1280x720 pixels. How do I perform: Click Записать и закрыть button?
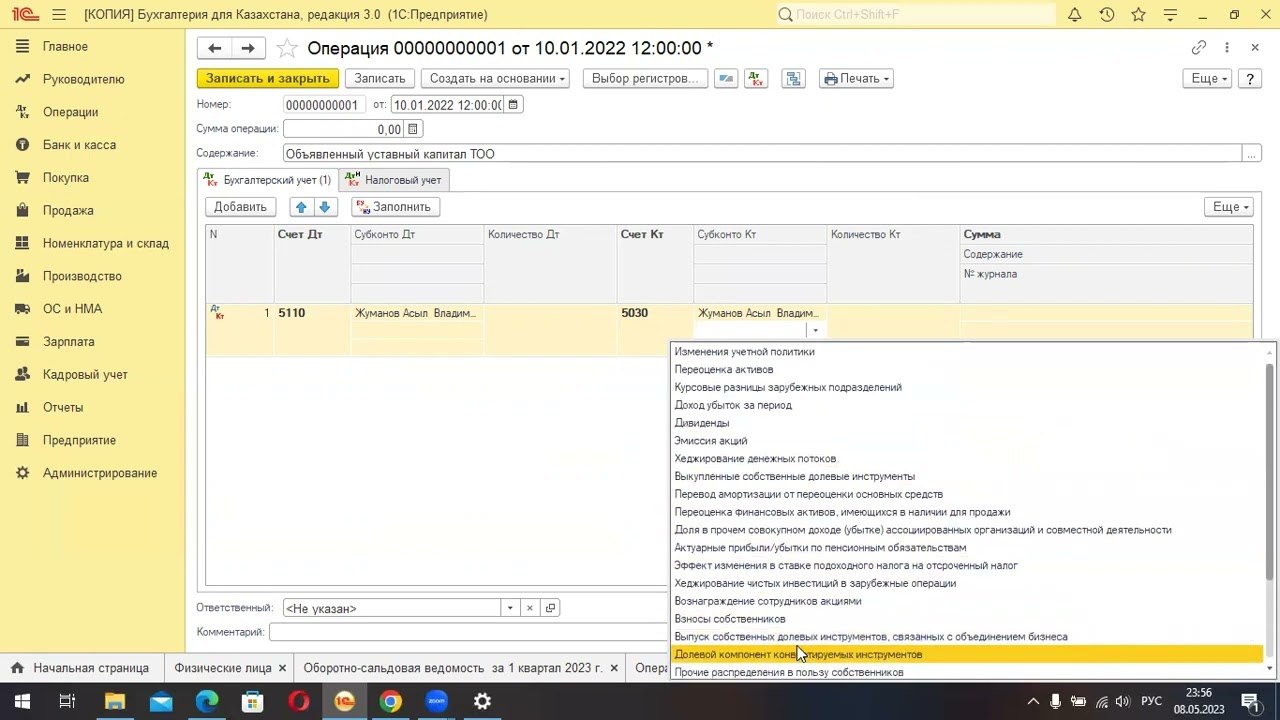(268, 78)
